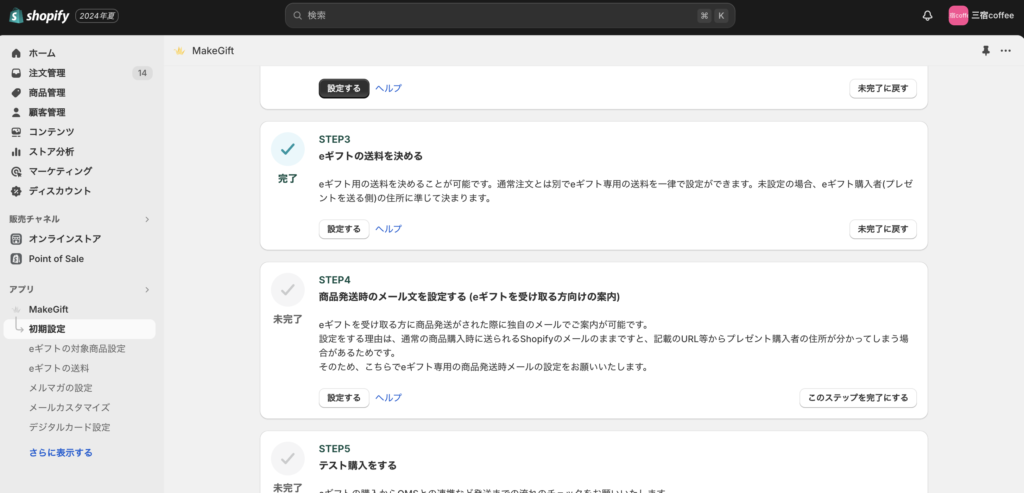Click the ストア分析 bar chart icon
Viewport: 1024px width, 493px height.
pyautogui.click(x=16, y=151)
